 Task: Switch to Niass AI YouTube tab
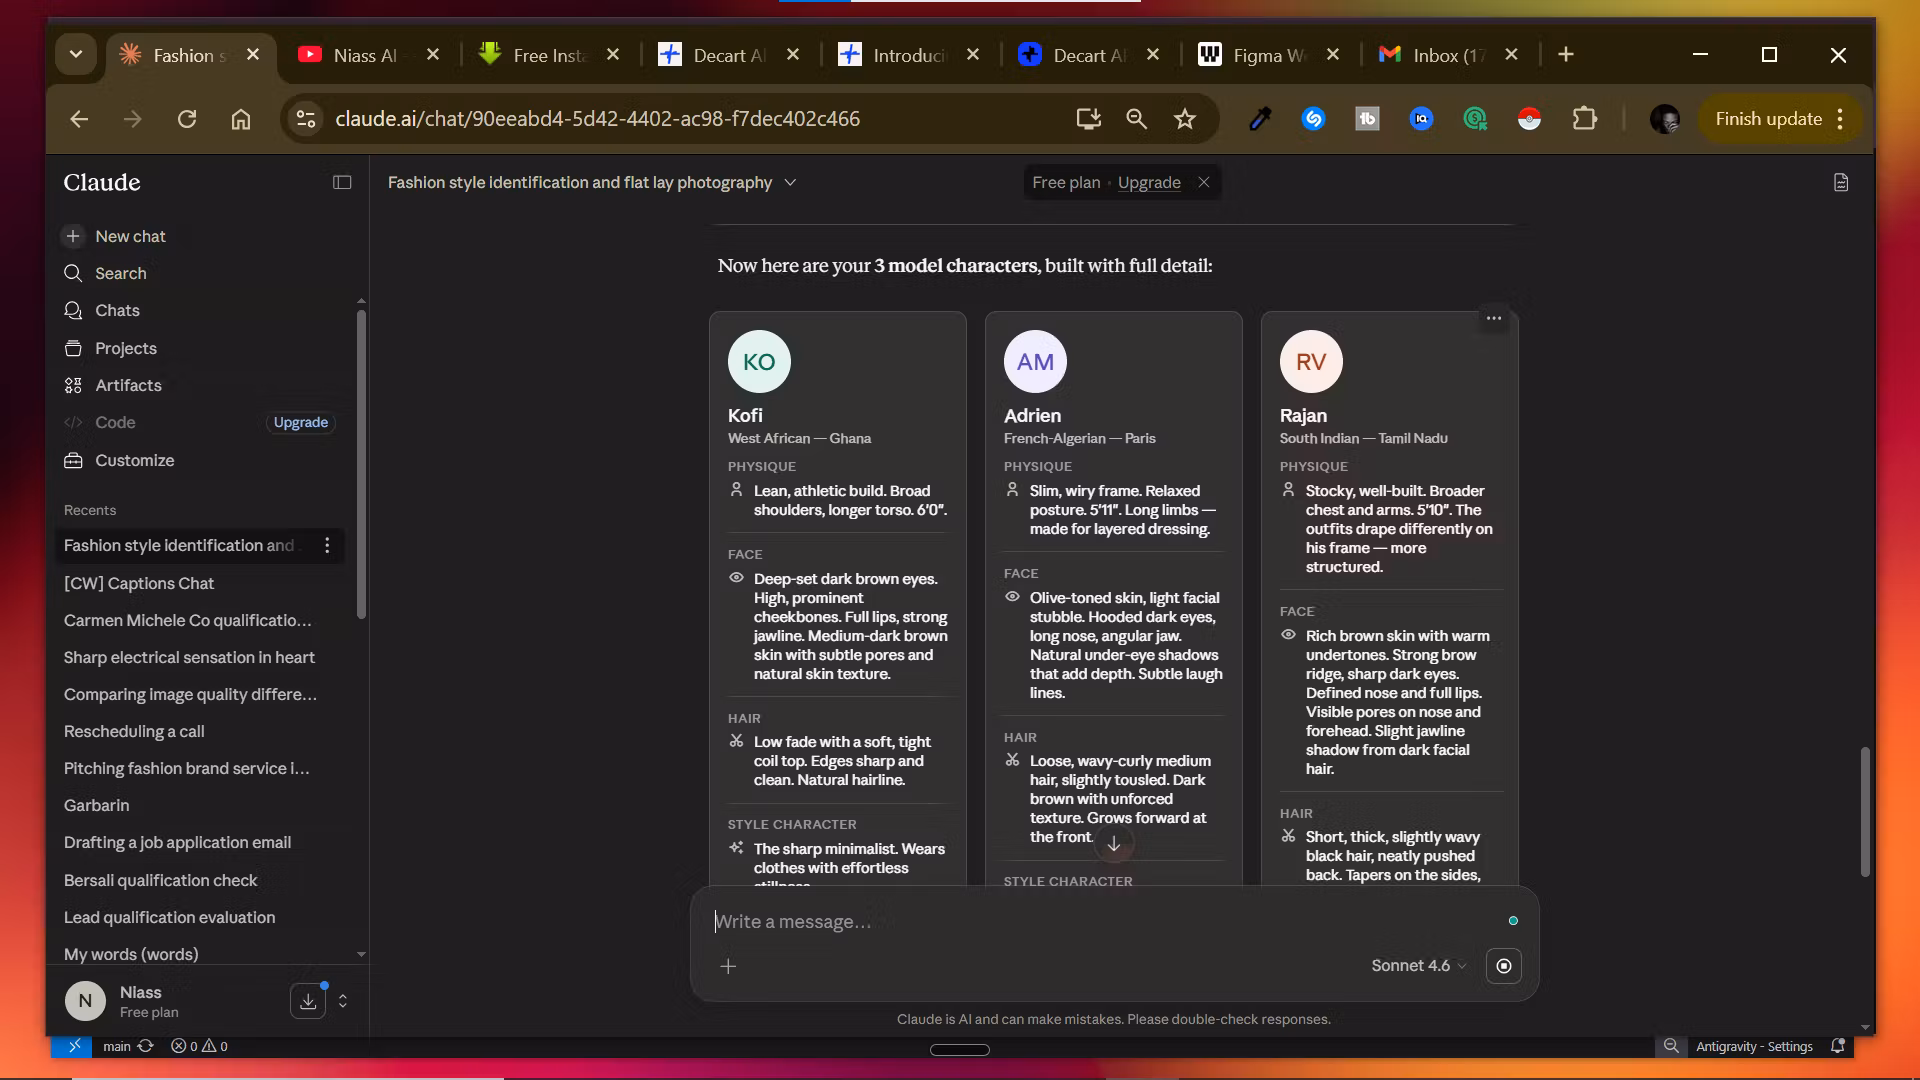tap(365, 55)
